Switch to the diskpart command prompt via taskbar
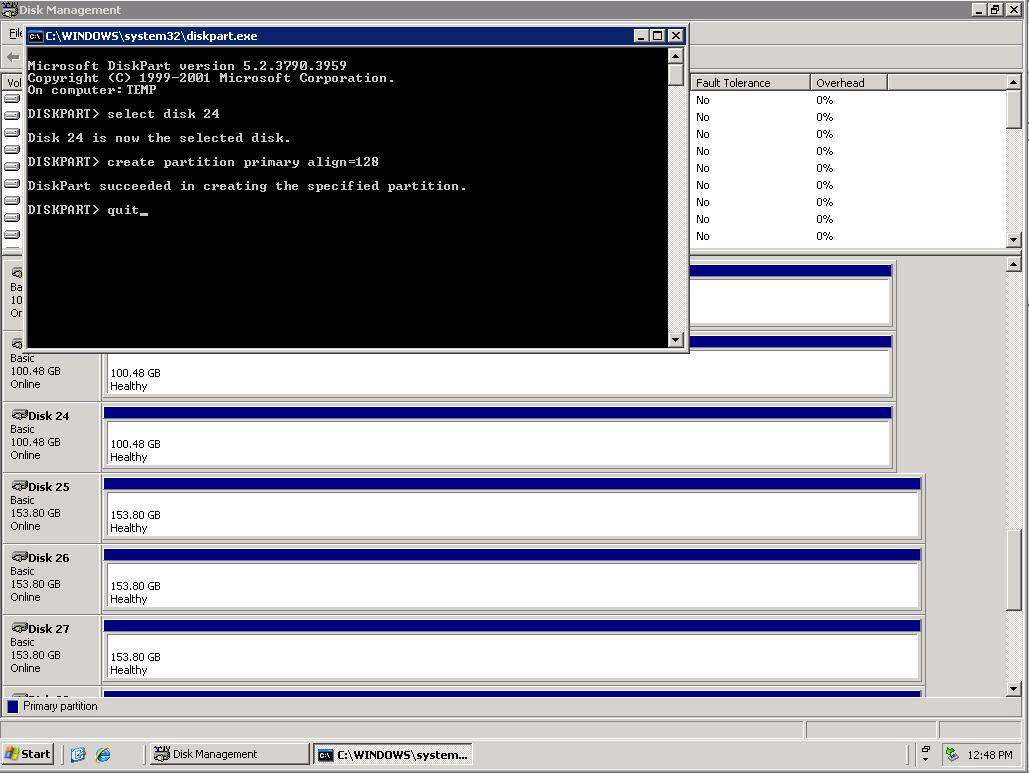Viewport: 1029px width, 773px height. pyautogui.click(x=392, y=754)
